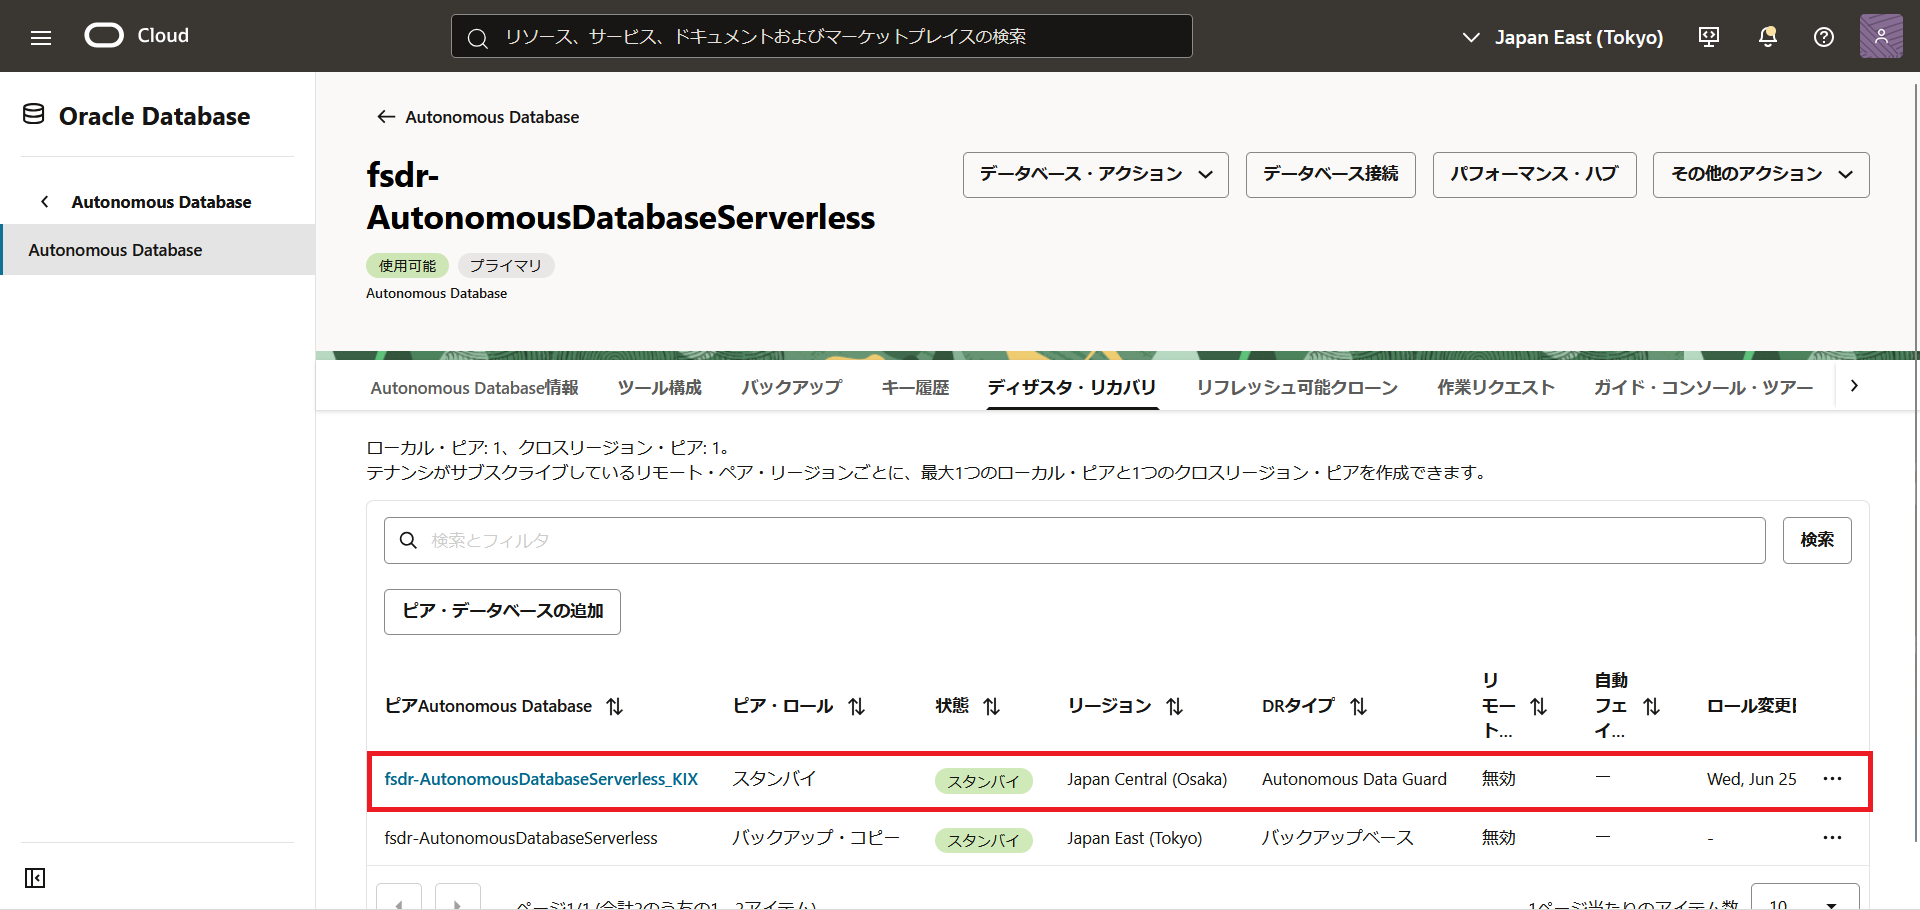Collapse the sidebar with the panel icon
Screen dimensions: 1920x910
[35, 878]
